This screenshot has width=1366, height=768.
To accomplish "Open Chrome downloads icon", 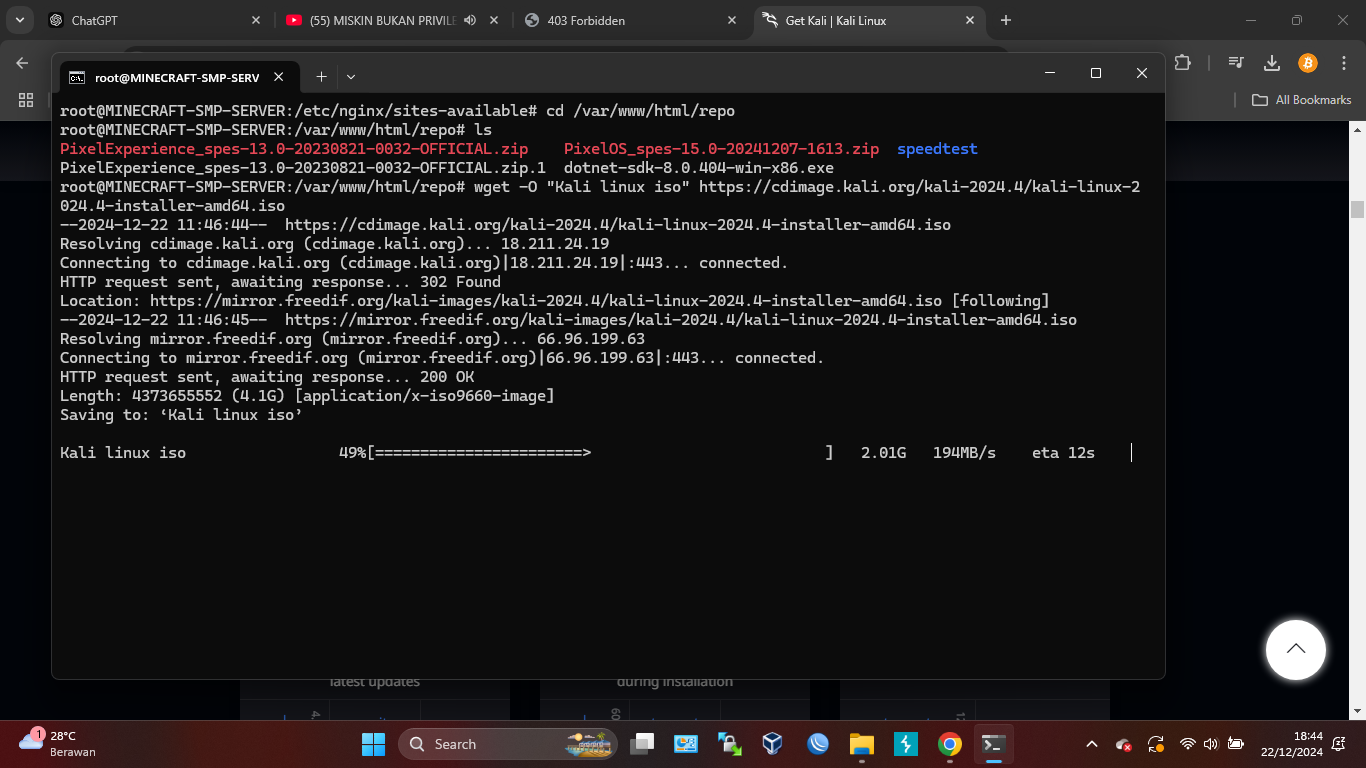I will (1272, 62).
